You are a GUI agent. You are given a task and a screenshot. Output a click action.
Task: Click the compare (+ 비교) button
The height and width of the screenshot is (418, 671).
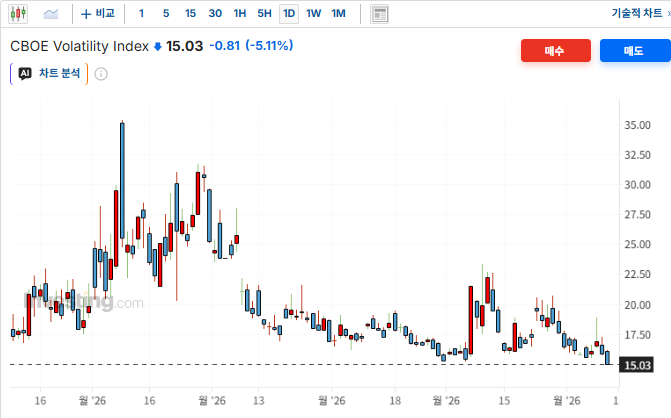click(x=98, y=14)
